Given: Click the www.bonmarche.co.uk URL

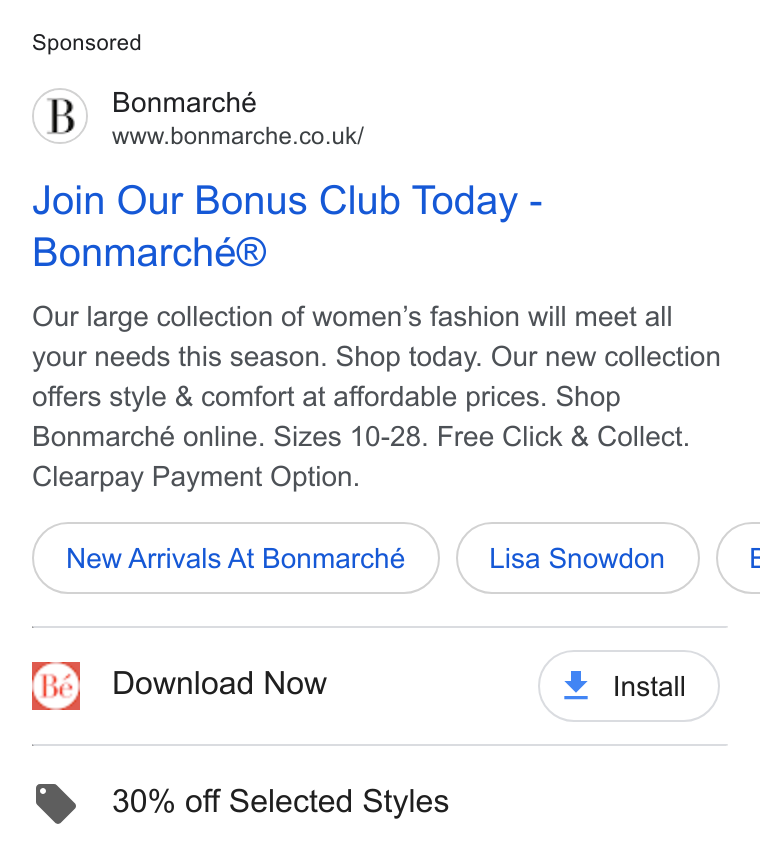Looking at the screenshot, I should tap(238, 136).
